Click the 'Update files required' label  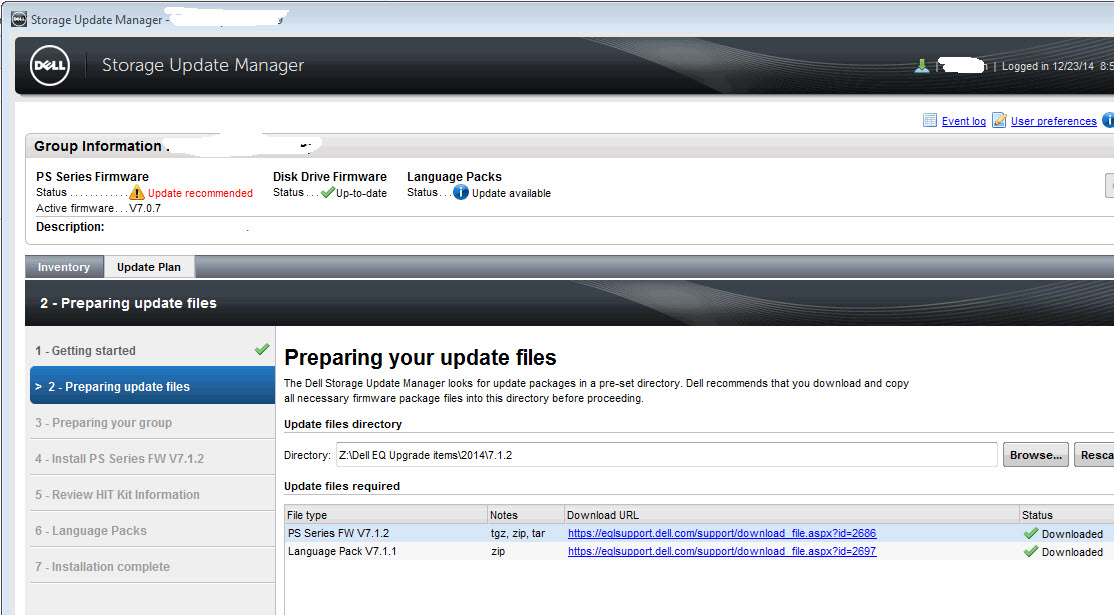pos(342,486)
